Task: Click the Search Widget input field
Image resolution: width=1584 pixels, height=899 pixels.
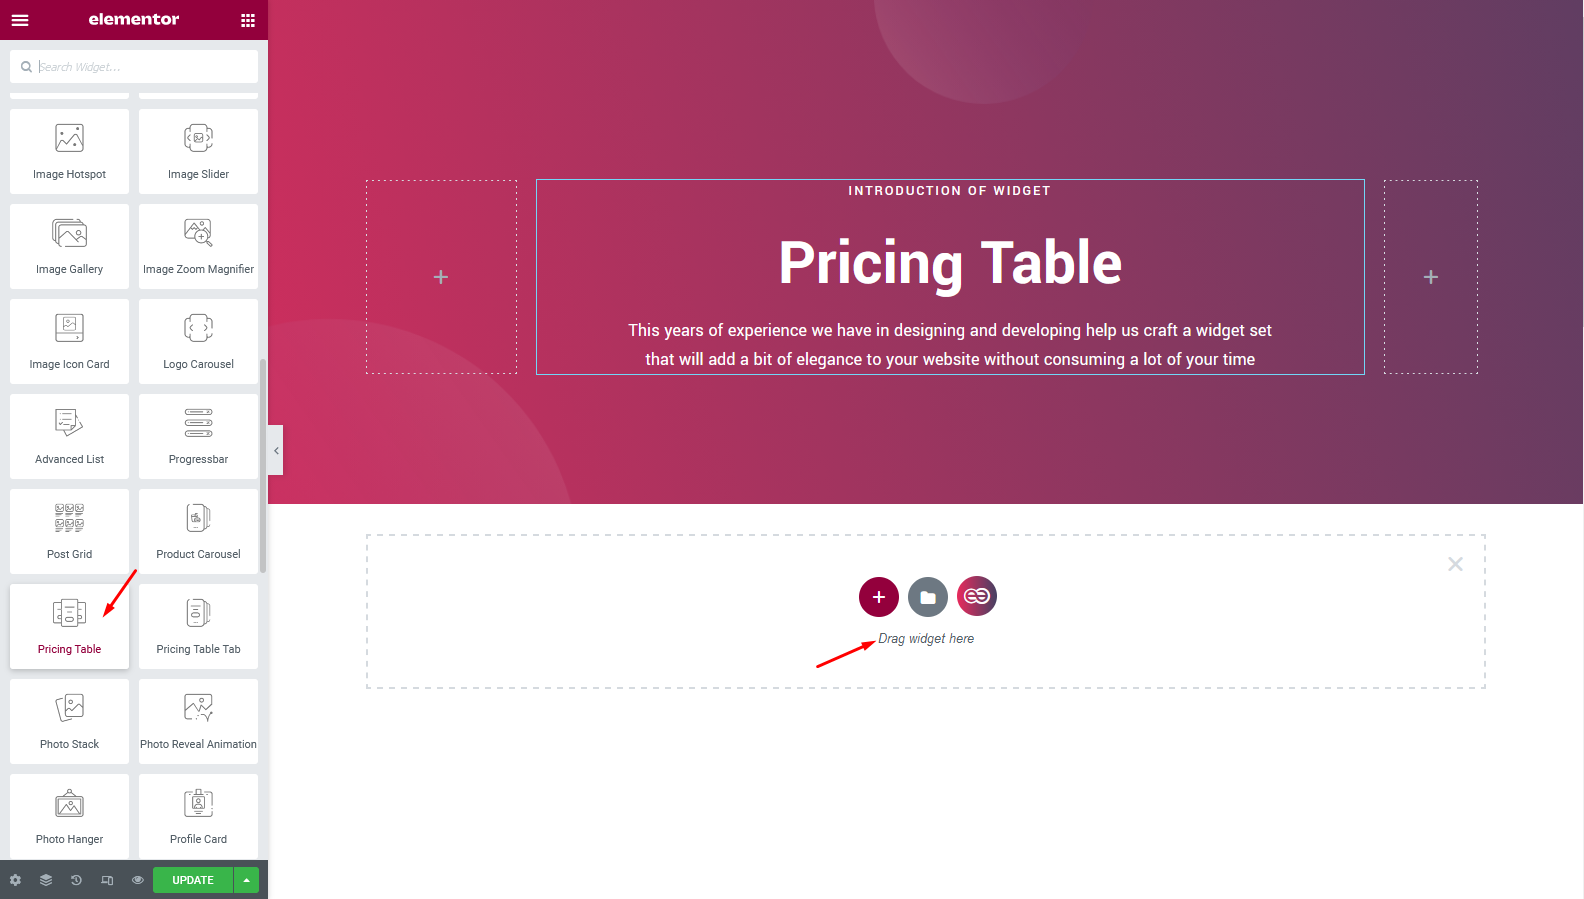Action: click(x=134, y=66)
